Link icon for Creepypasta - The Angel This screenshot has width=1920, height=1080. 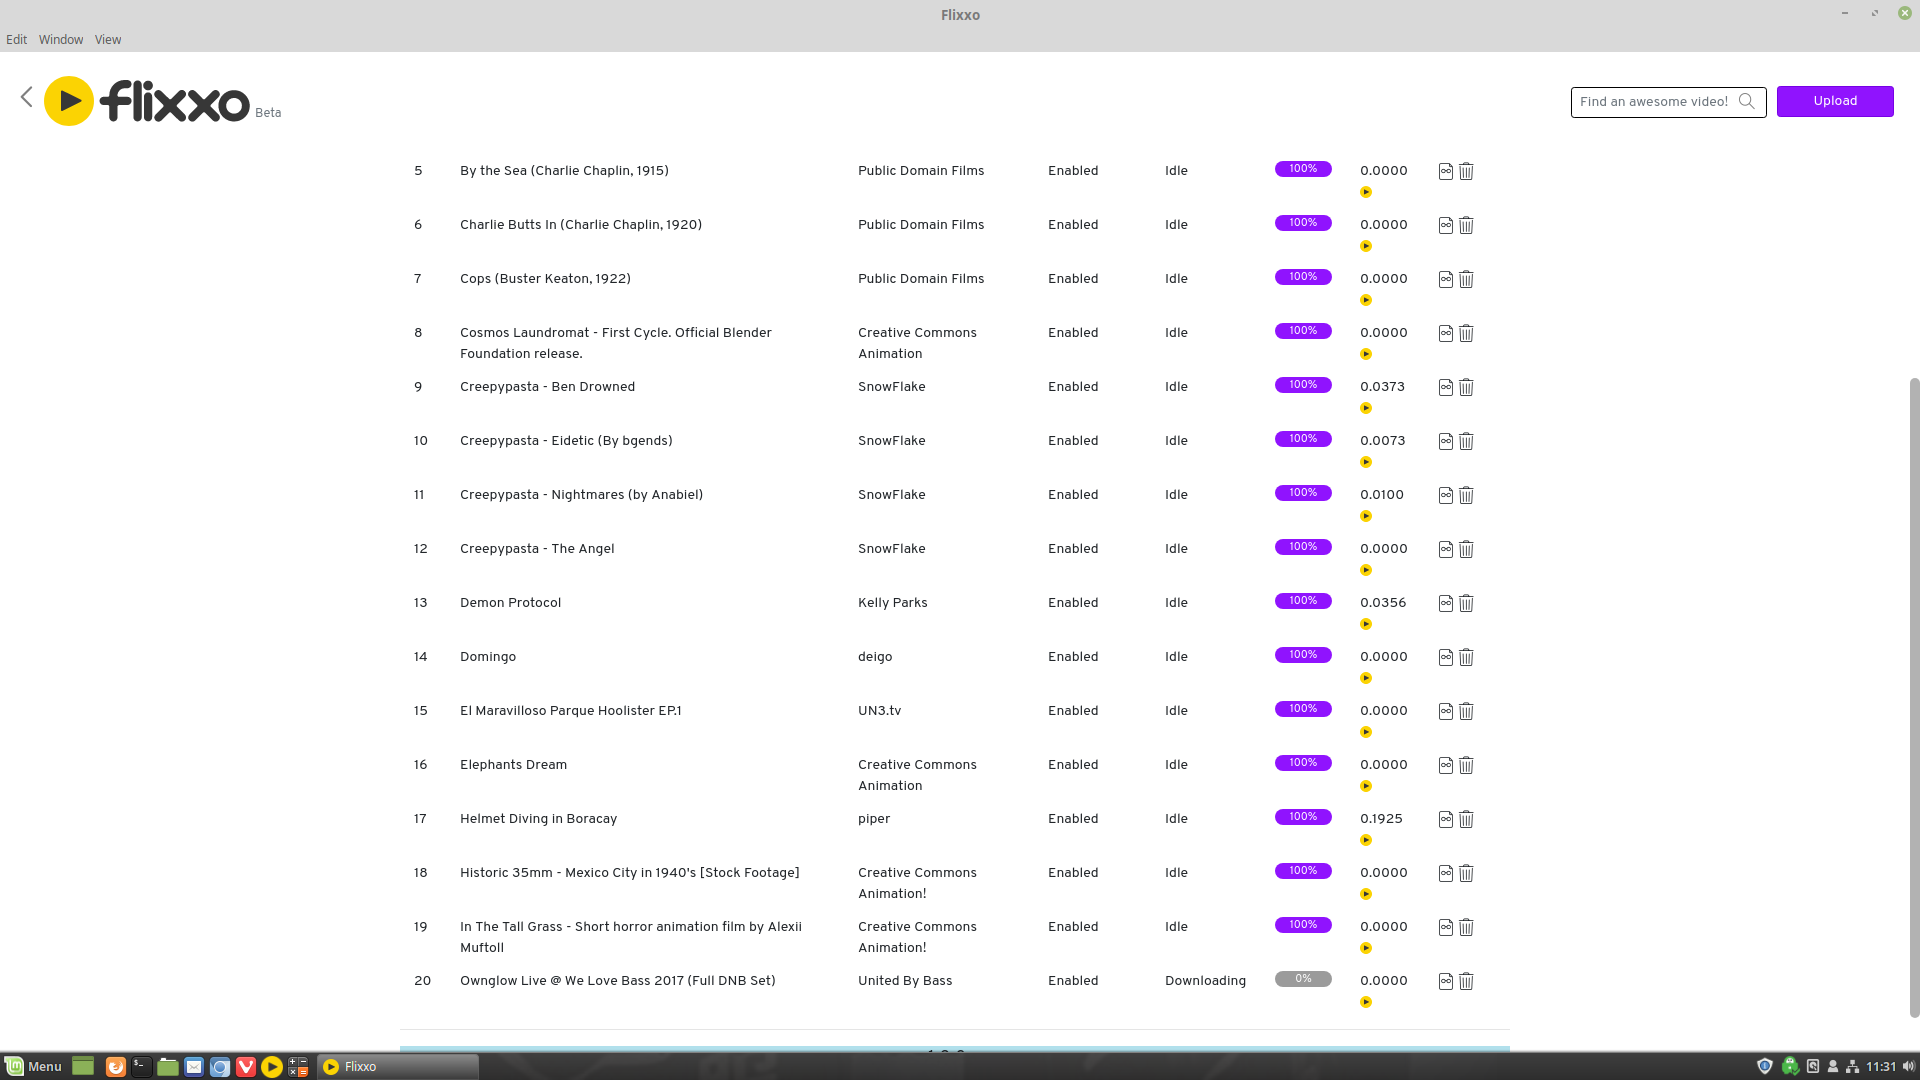point(1446,549)
